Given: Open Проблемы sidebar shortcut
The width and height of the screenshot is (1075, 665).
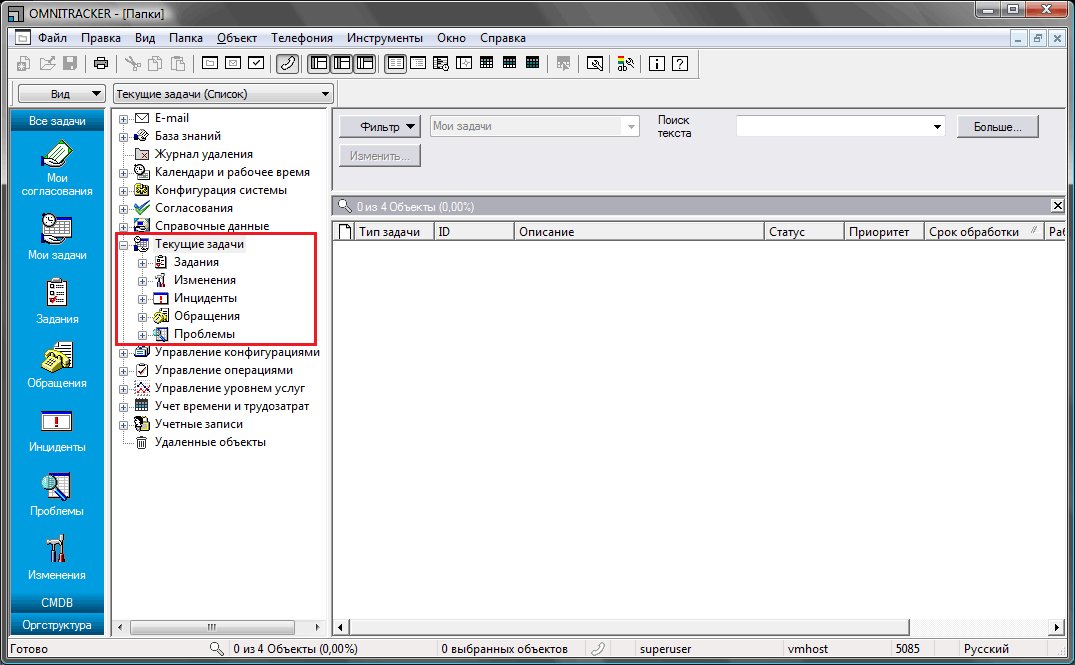Looking at the screenshot, I should [x=57, y=494].
